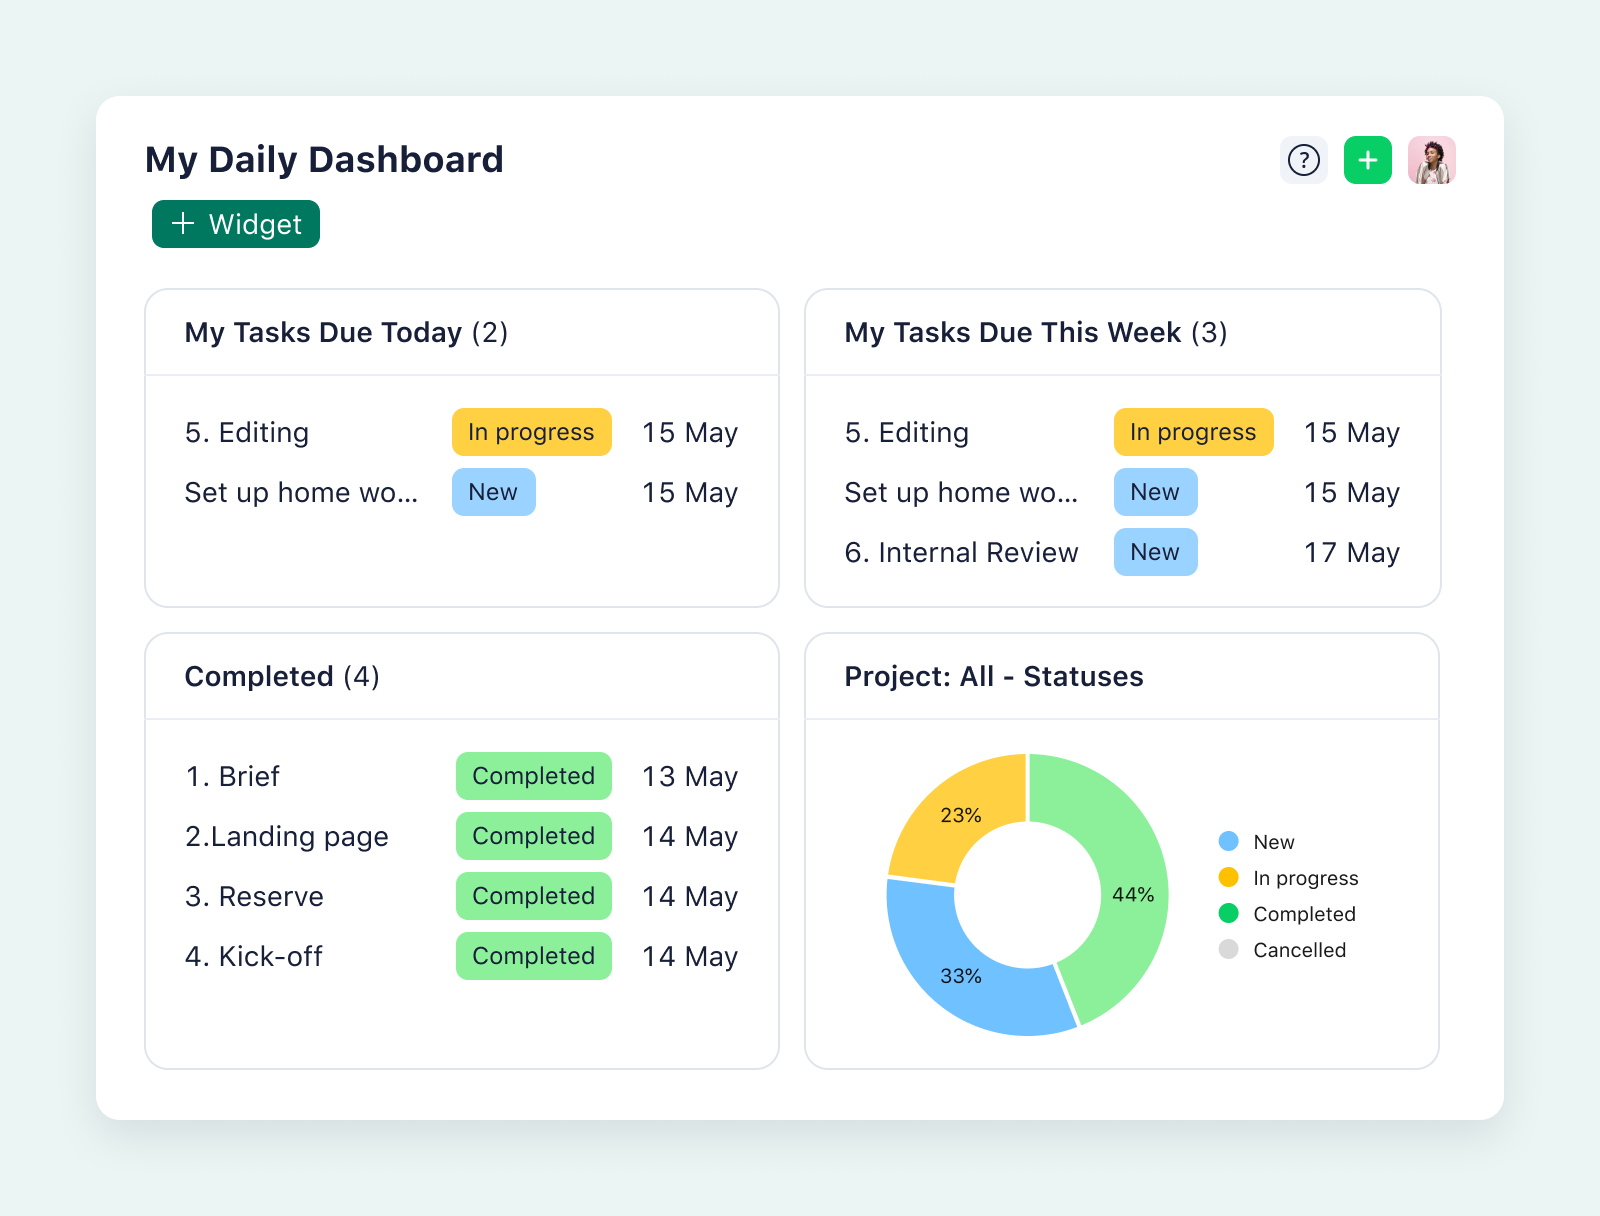Select the Kick-off task row

click(x=253, y=956)
